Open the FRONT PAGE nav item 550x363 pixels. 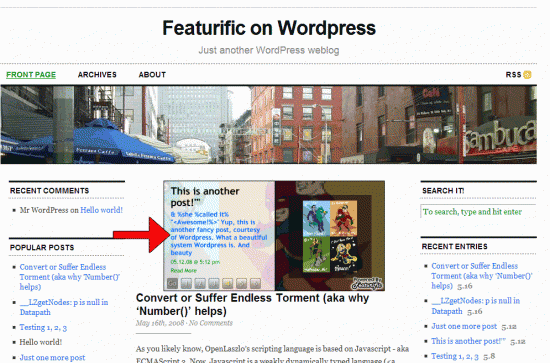tap(31, 75)
